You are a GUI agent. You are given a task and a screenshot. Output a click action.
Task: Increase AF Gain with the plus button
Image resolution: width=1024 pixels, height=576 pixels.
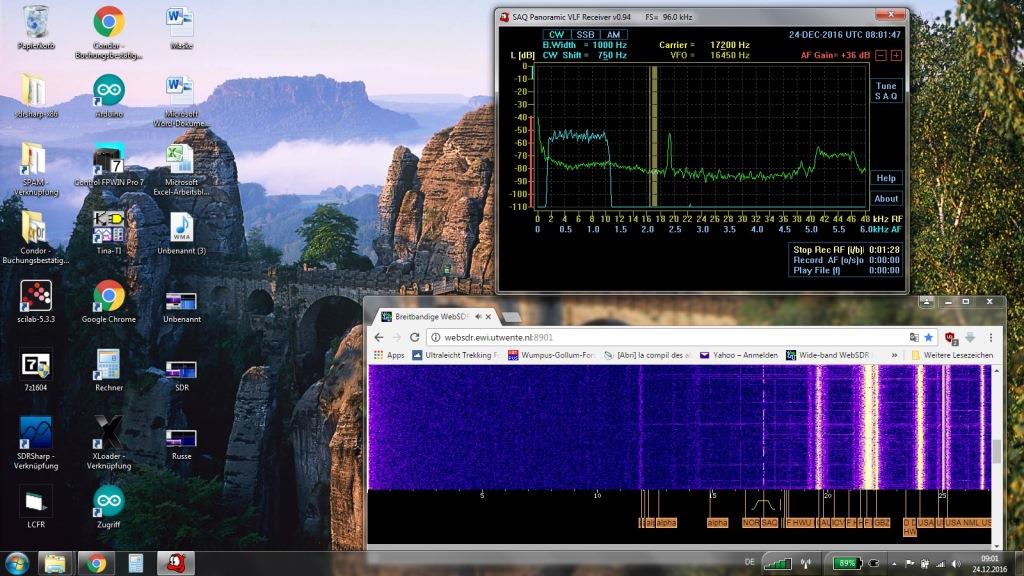click(x=895, y=56)
